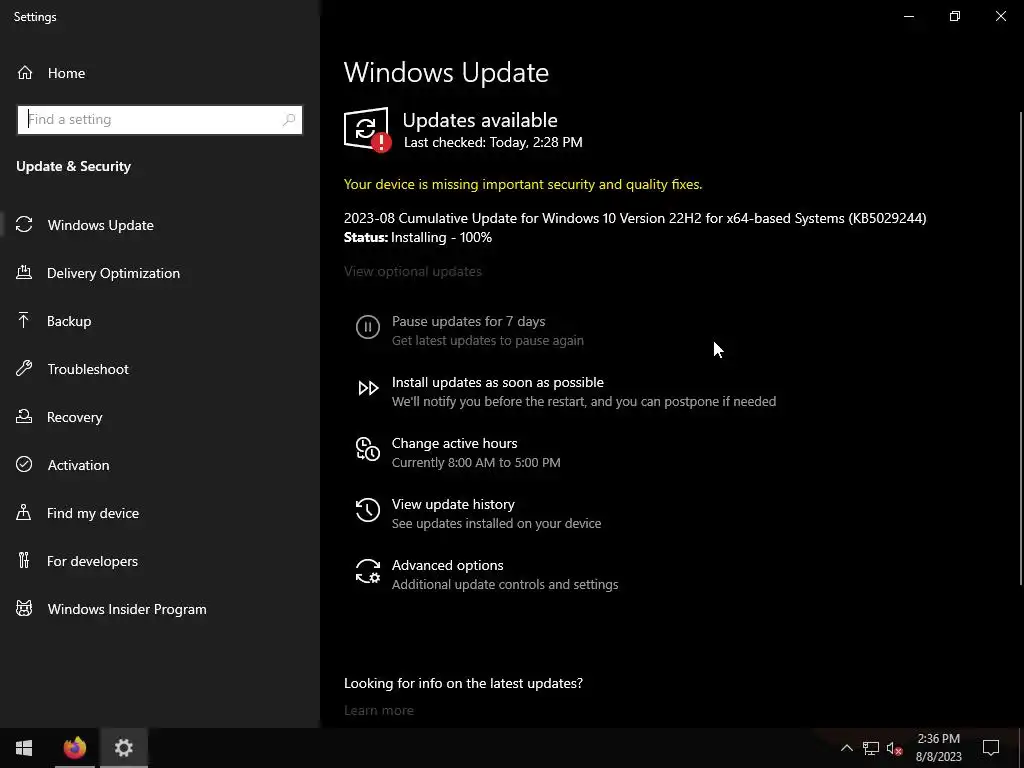Close the Settings window
1024x768 pixels.
pos(1000,16)
